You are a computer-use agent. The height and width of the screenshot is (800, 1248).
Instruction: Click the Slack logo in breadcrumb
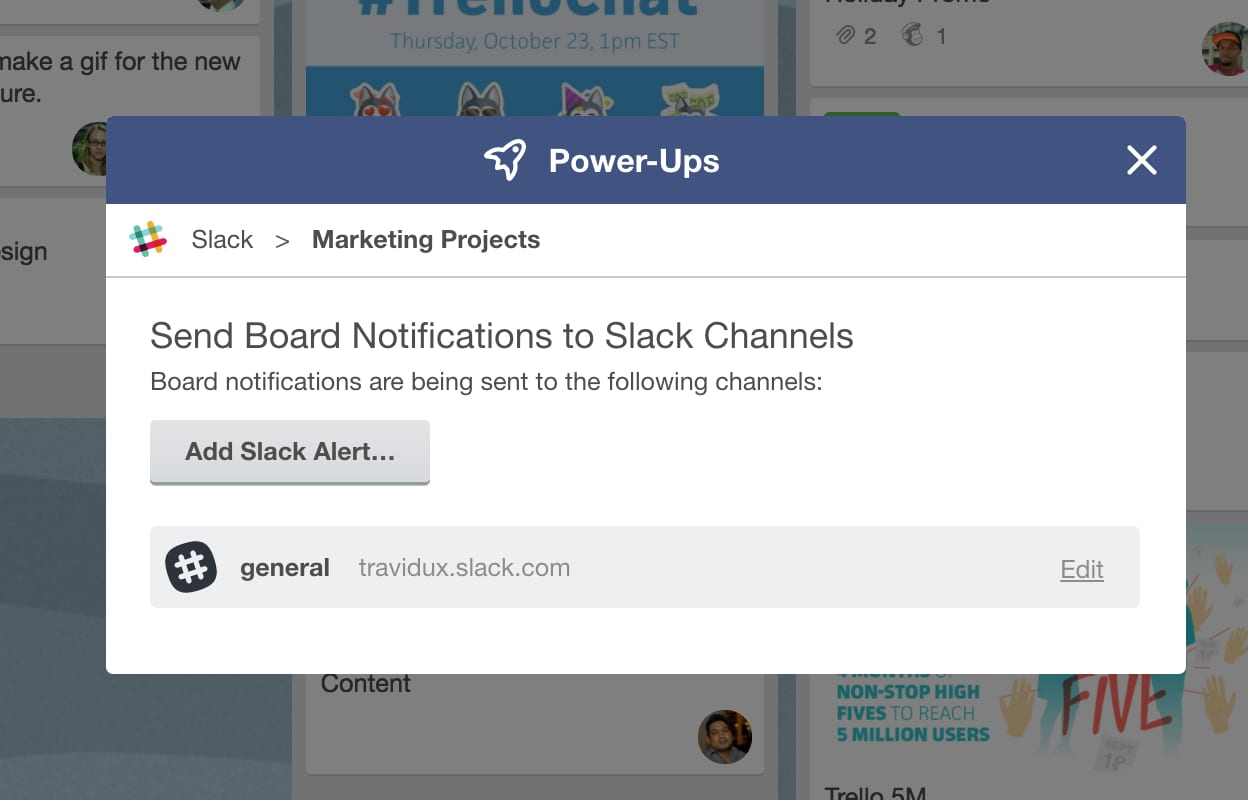coord(148,240)
